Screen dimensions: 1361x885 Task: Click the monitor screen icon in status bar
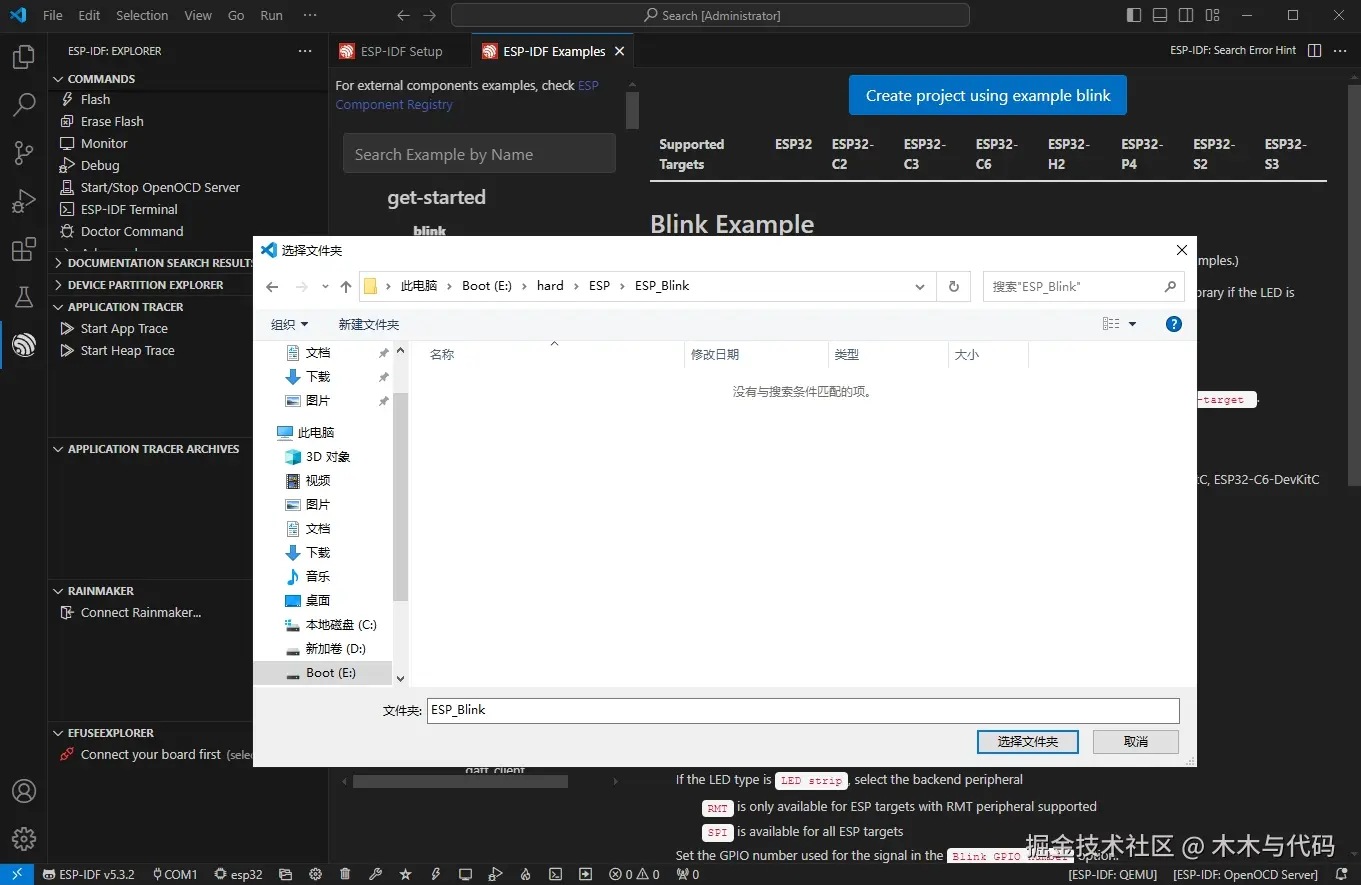[x=465, y=874]
